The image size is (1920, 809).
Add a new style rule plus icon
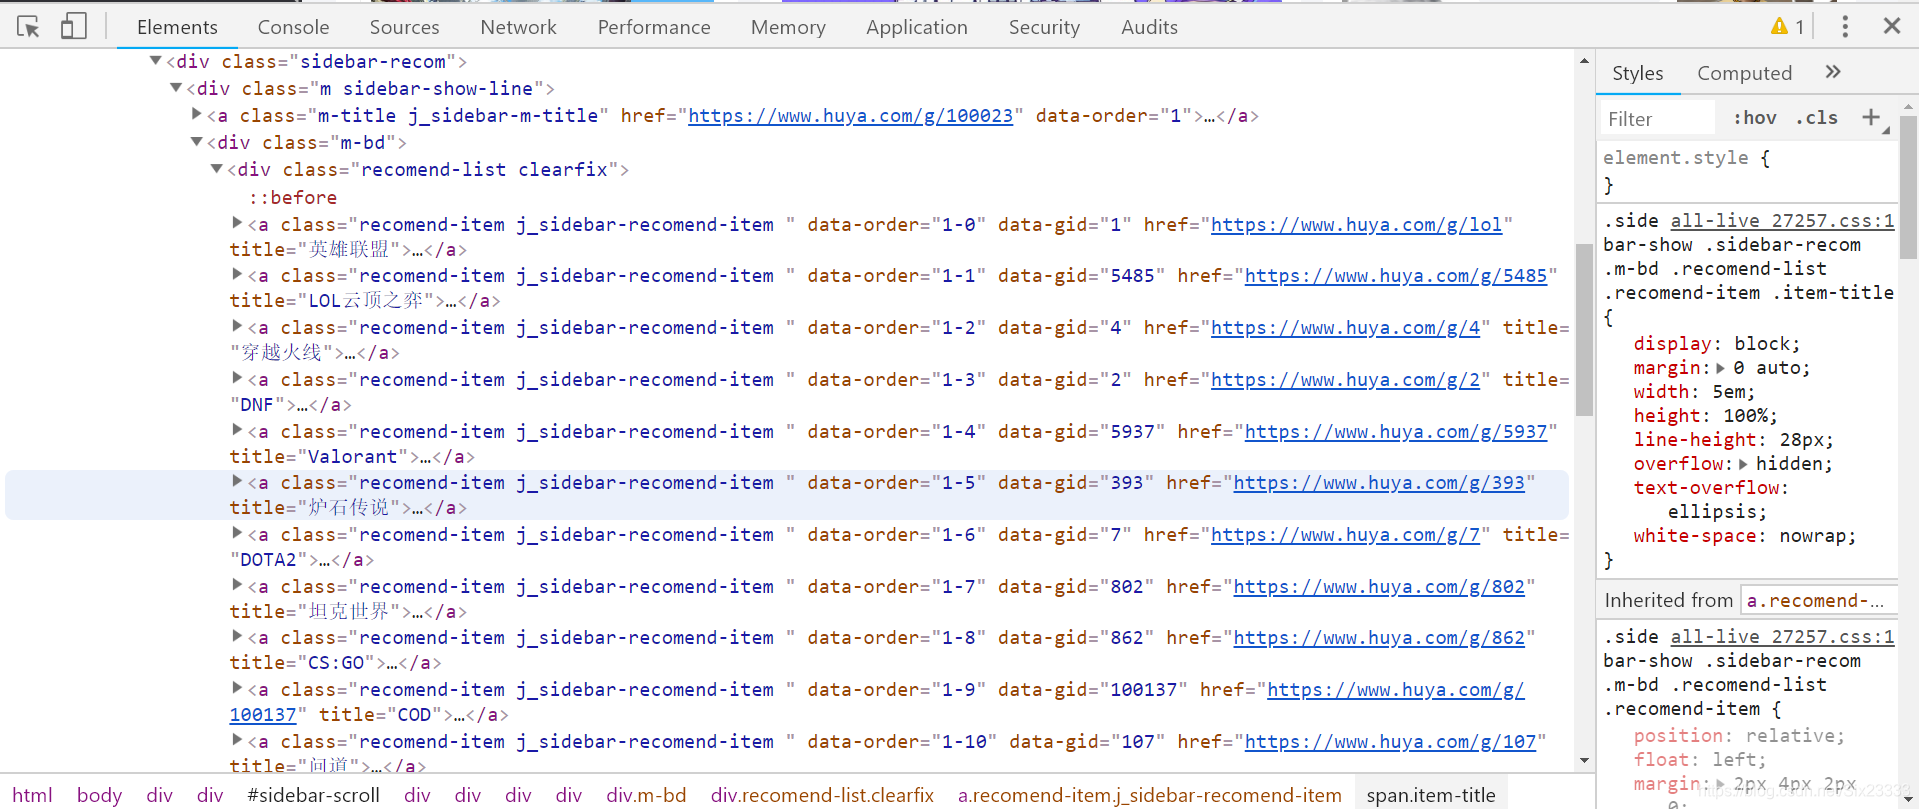pos(1871,117)
